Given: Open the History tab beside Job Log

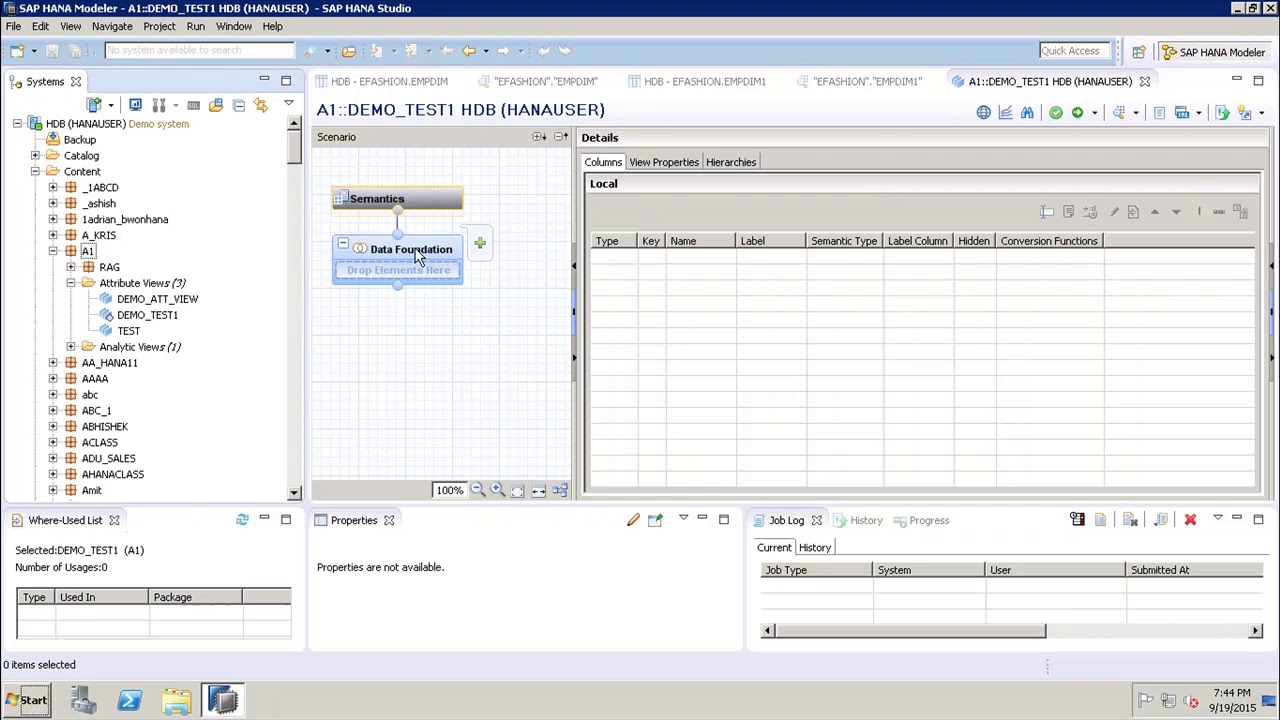Looking at the screenshot, I should point(858,520).
